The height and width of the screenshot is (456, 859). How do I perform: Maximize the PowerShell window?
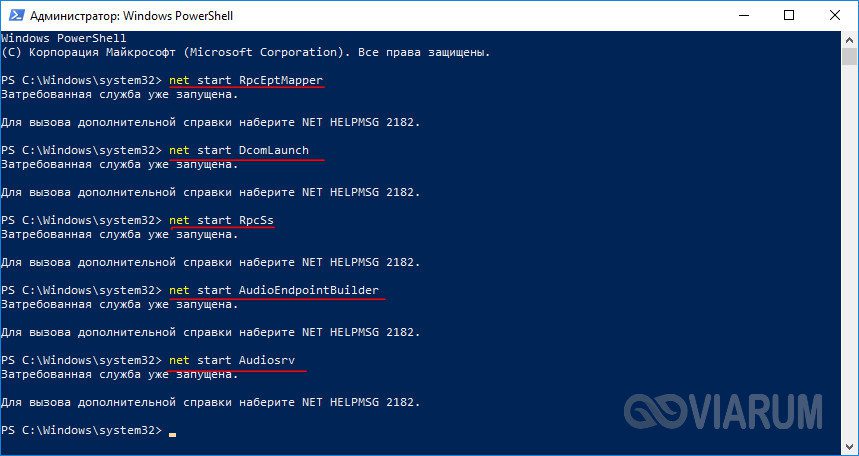(x=788, y=15)
